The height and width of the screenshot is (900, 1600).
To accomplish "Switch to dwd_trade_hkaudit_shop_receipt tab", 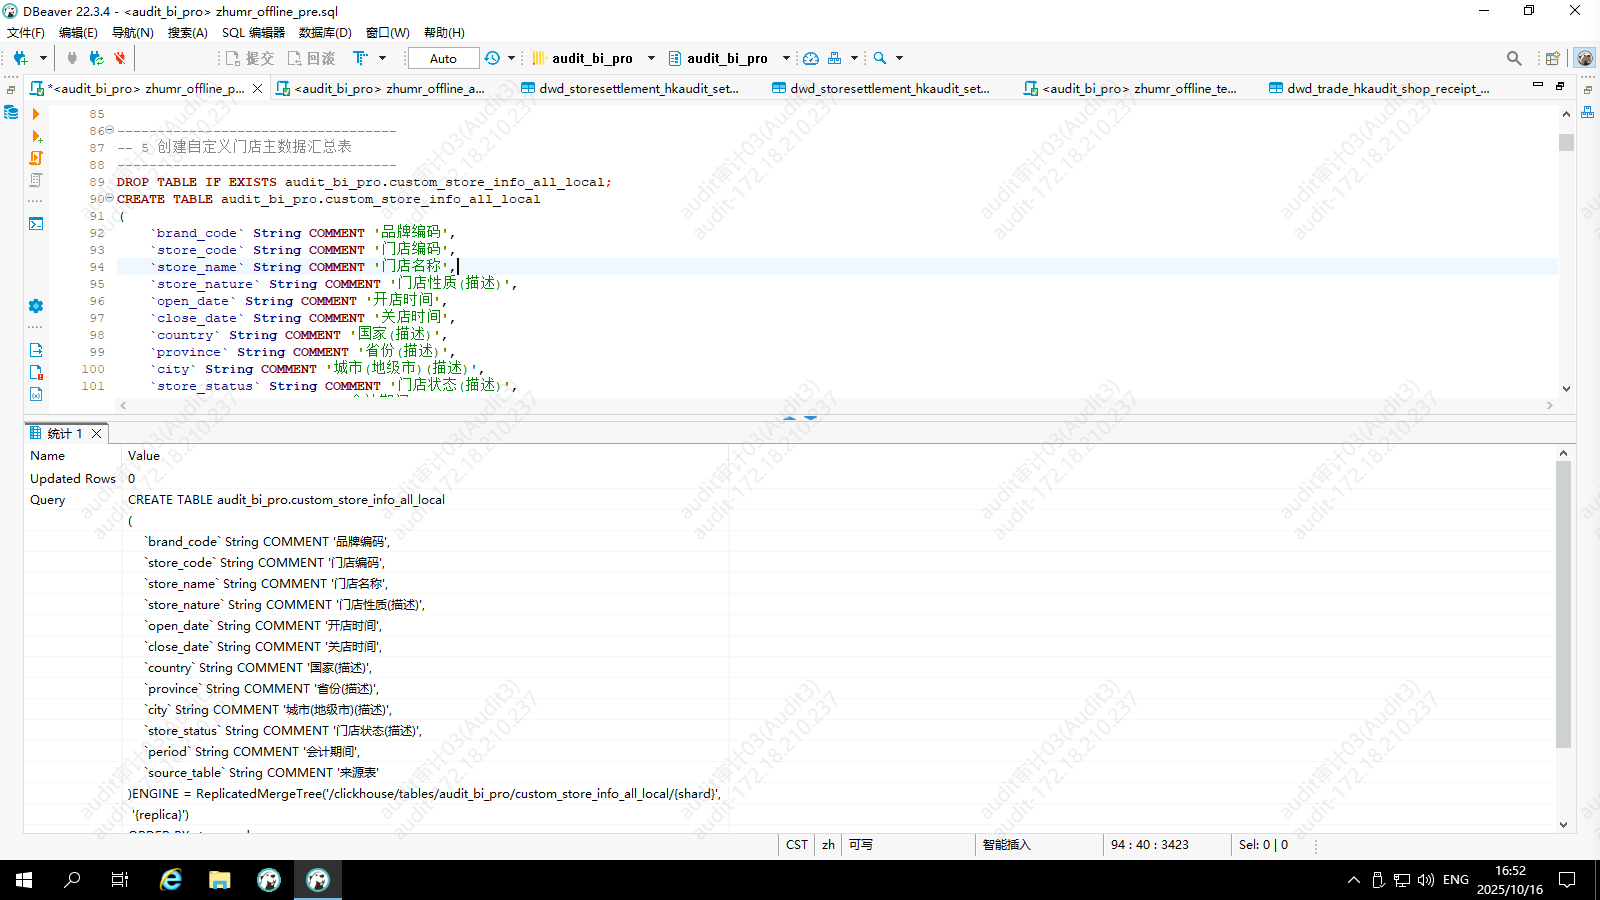I will 1386,88.
